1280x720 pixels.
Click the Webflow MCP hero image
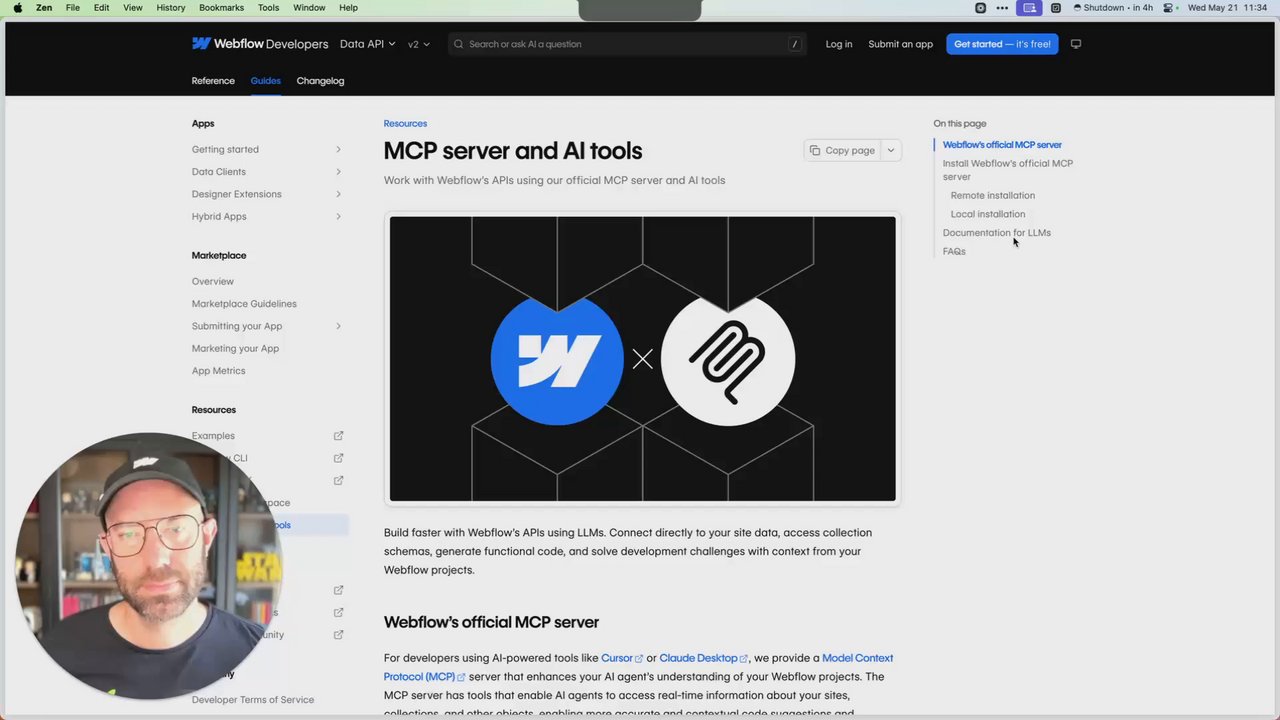[x=642, y=359]
